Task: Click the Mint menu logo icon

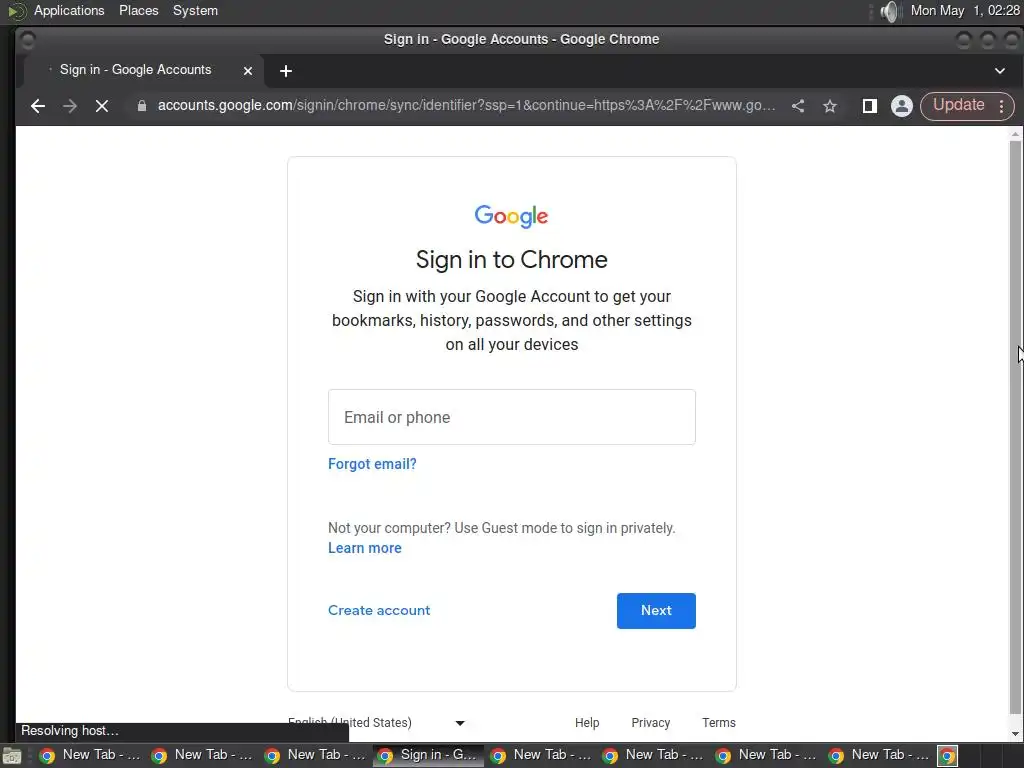Action: 16,11
